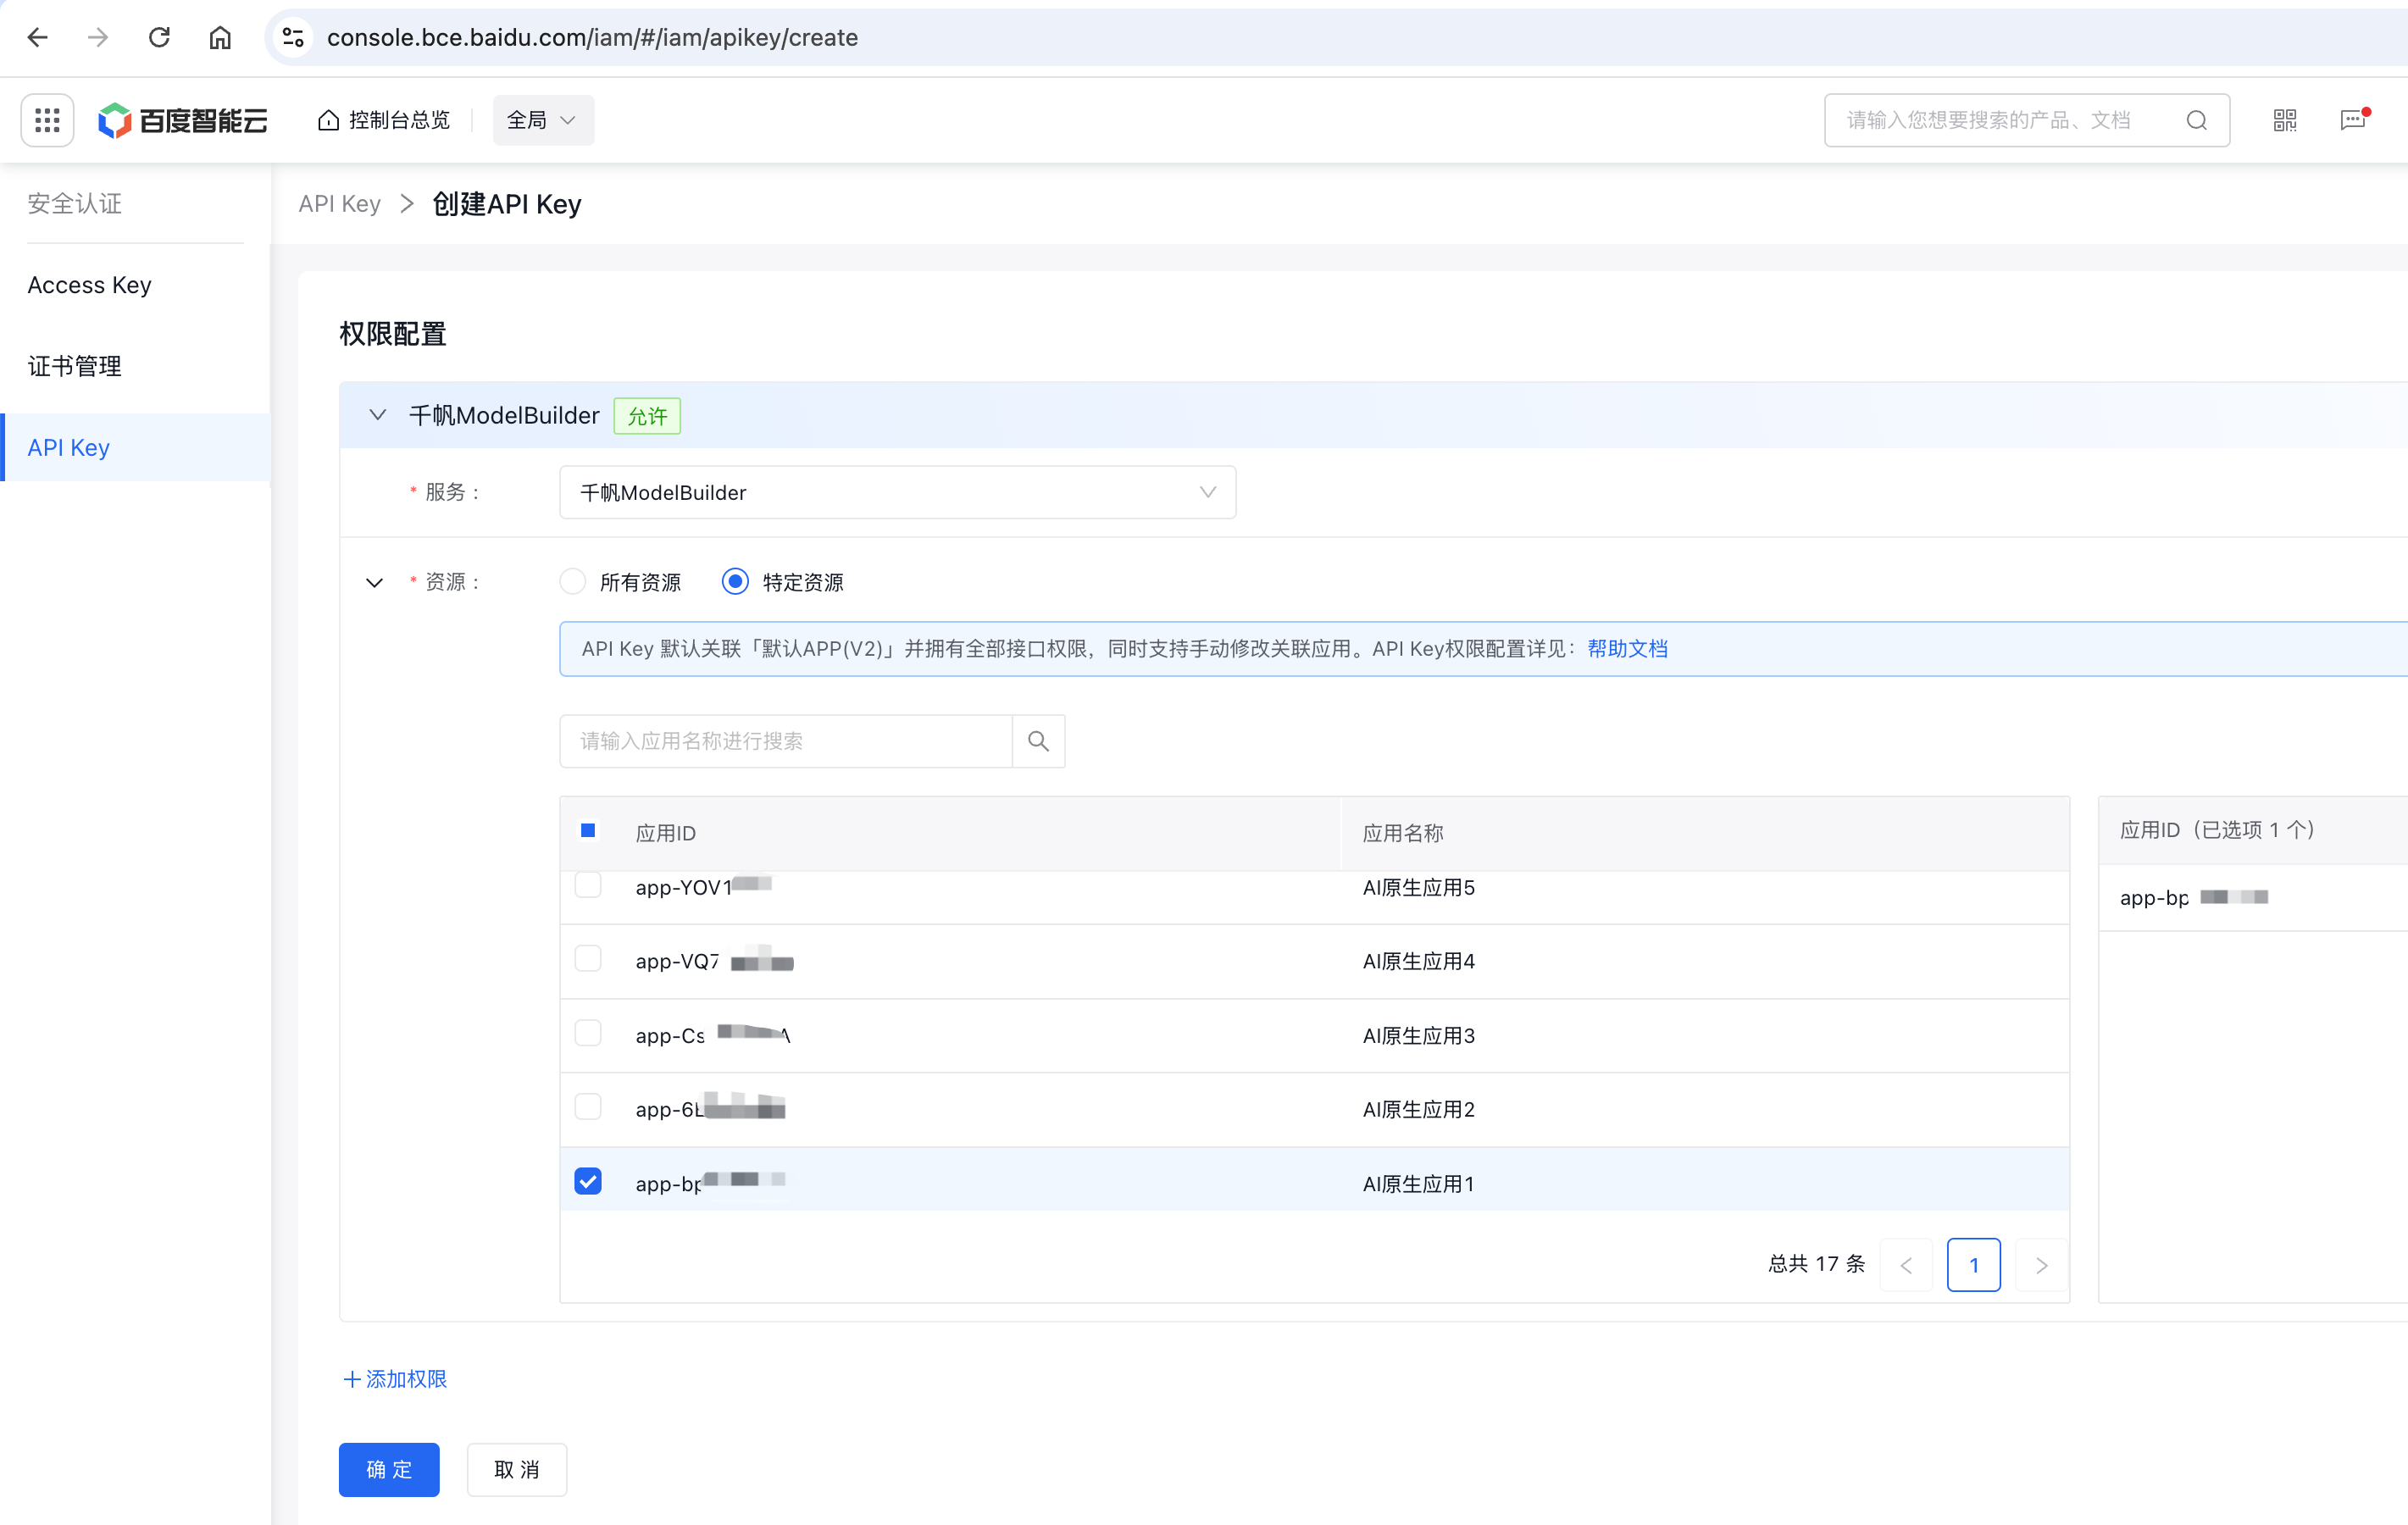Click the 允许 tag on 千帆ModelBuilder
The width and height of the screenshot is (2408, 1525).
647,416
